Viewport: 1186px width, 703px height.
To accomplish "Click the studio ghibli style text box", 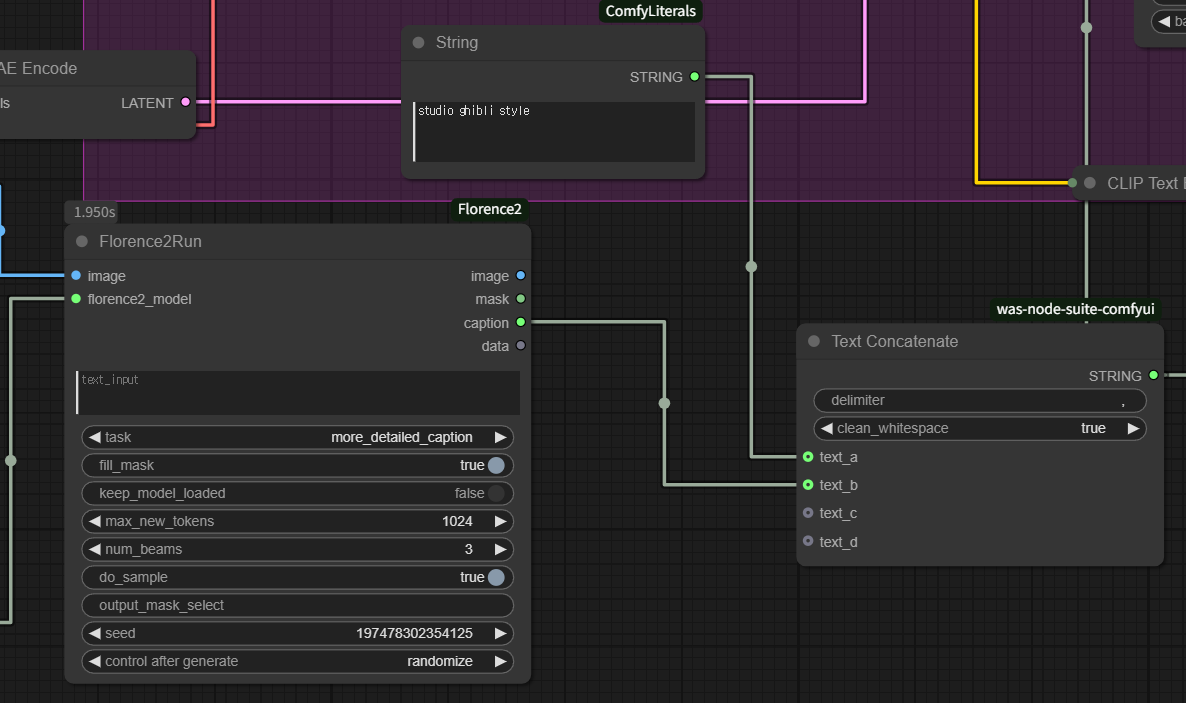I will click(x=554, y=132).
